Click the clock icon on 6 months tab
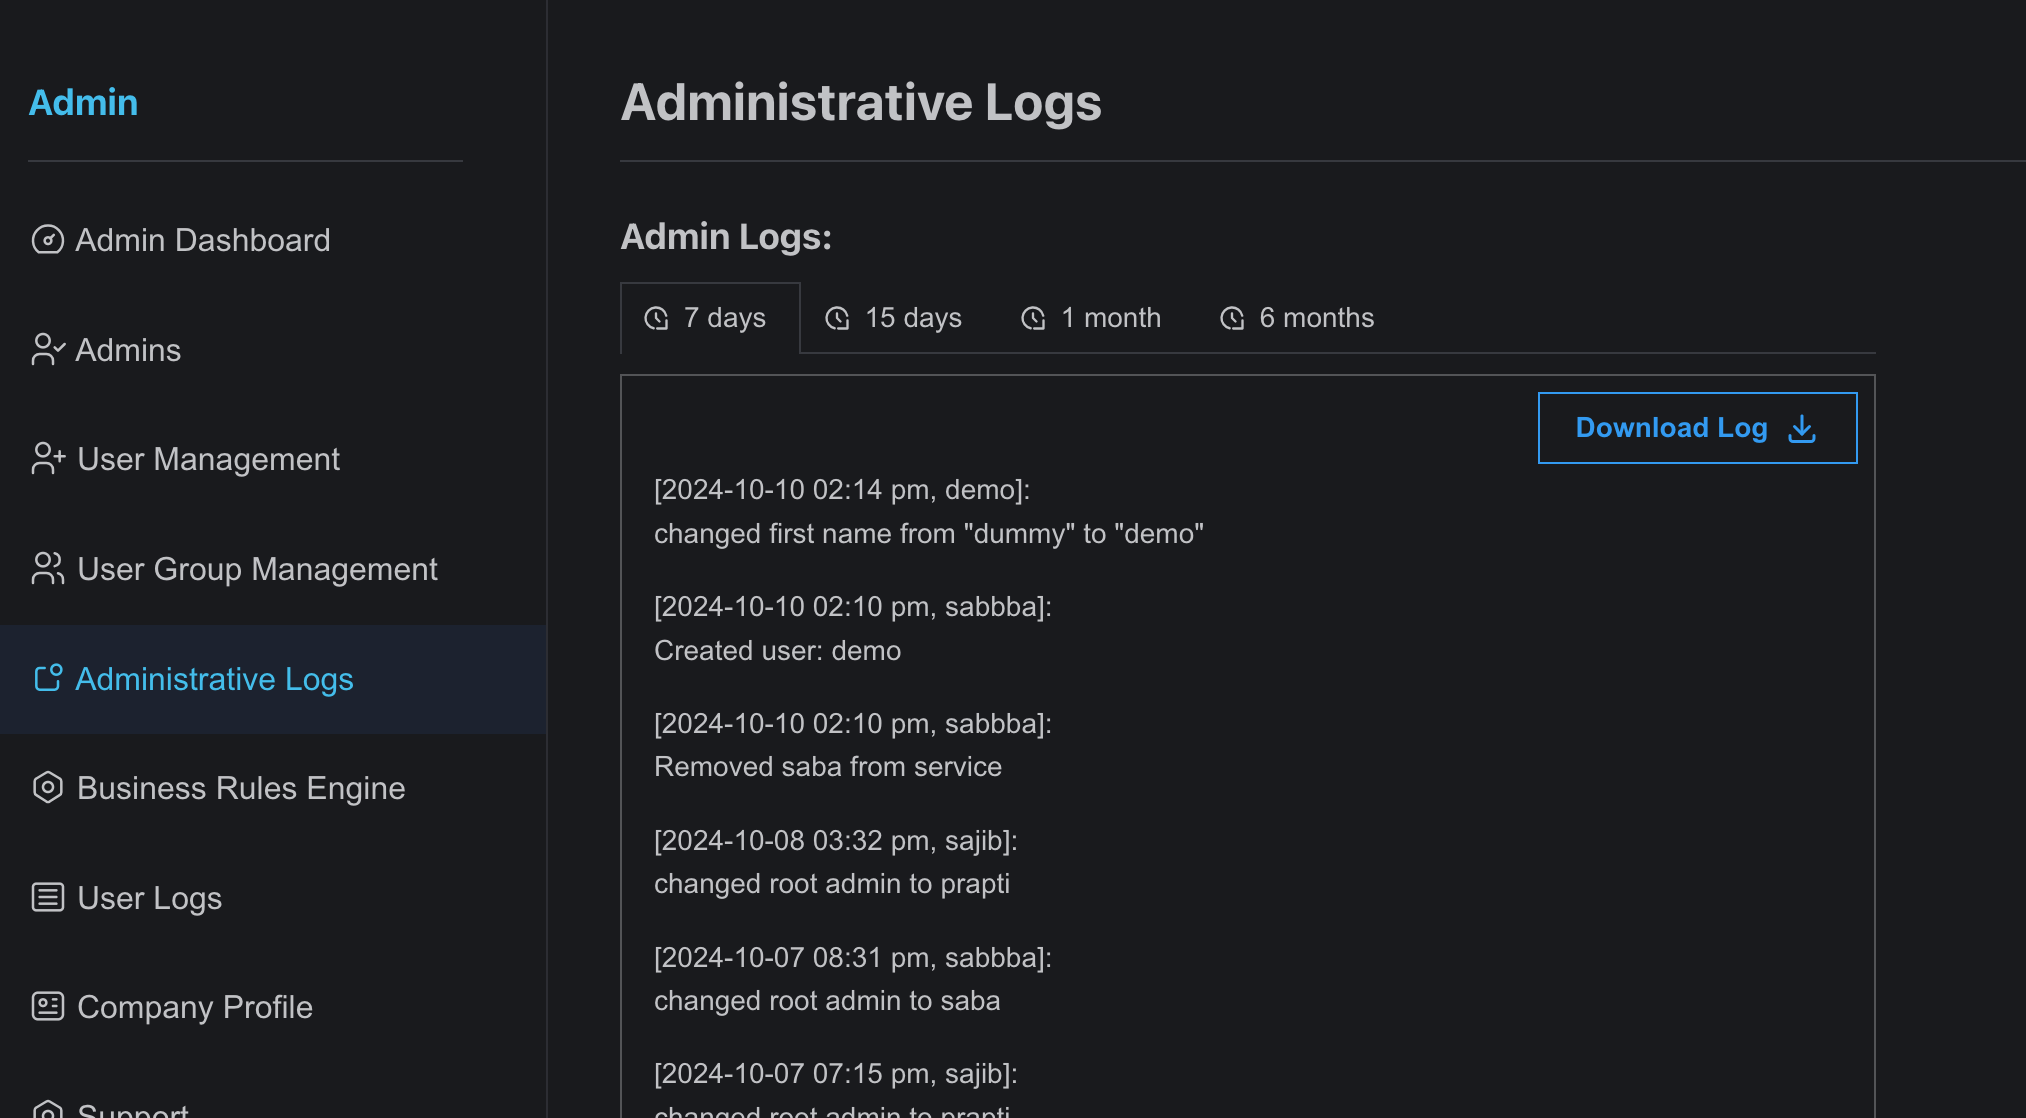 point(1232,318)
